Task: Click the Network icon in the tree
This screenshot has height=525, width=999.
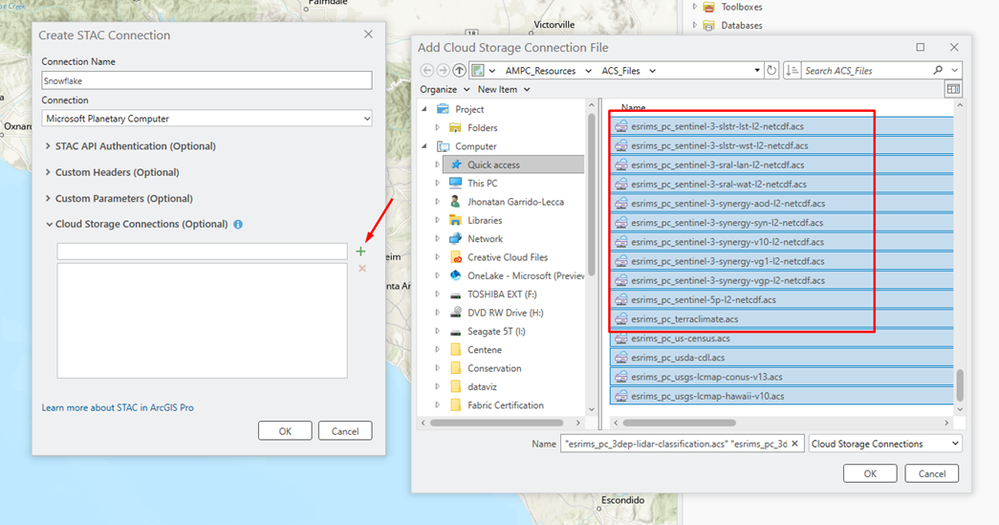Action: 456,239
